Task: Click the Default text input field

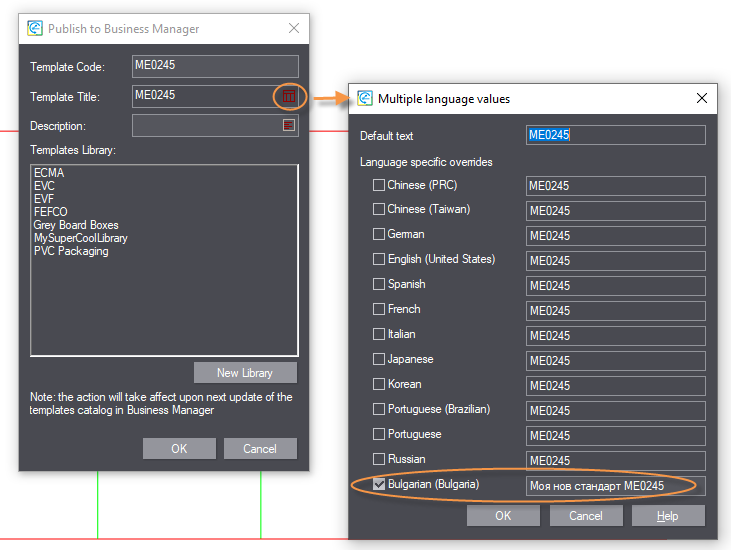Action: pyautogui.click(x=615, y=135)
